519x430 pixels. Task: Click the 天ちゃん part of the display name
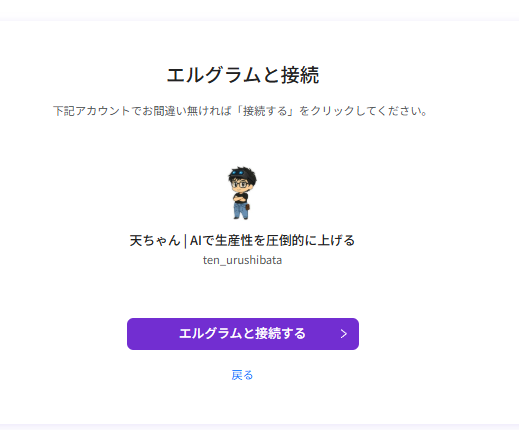(x=155, y=240)
